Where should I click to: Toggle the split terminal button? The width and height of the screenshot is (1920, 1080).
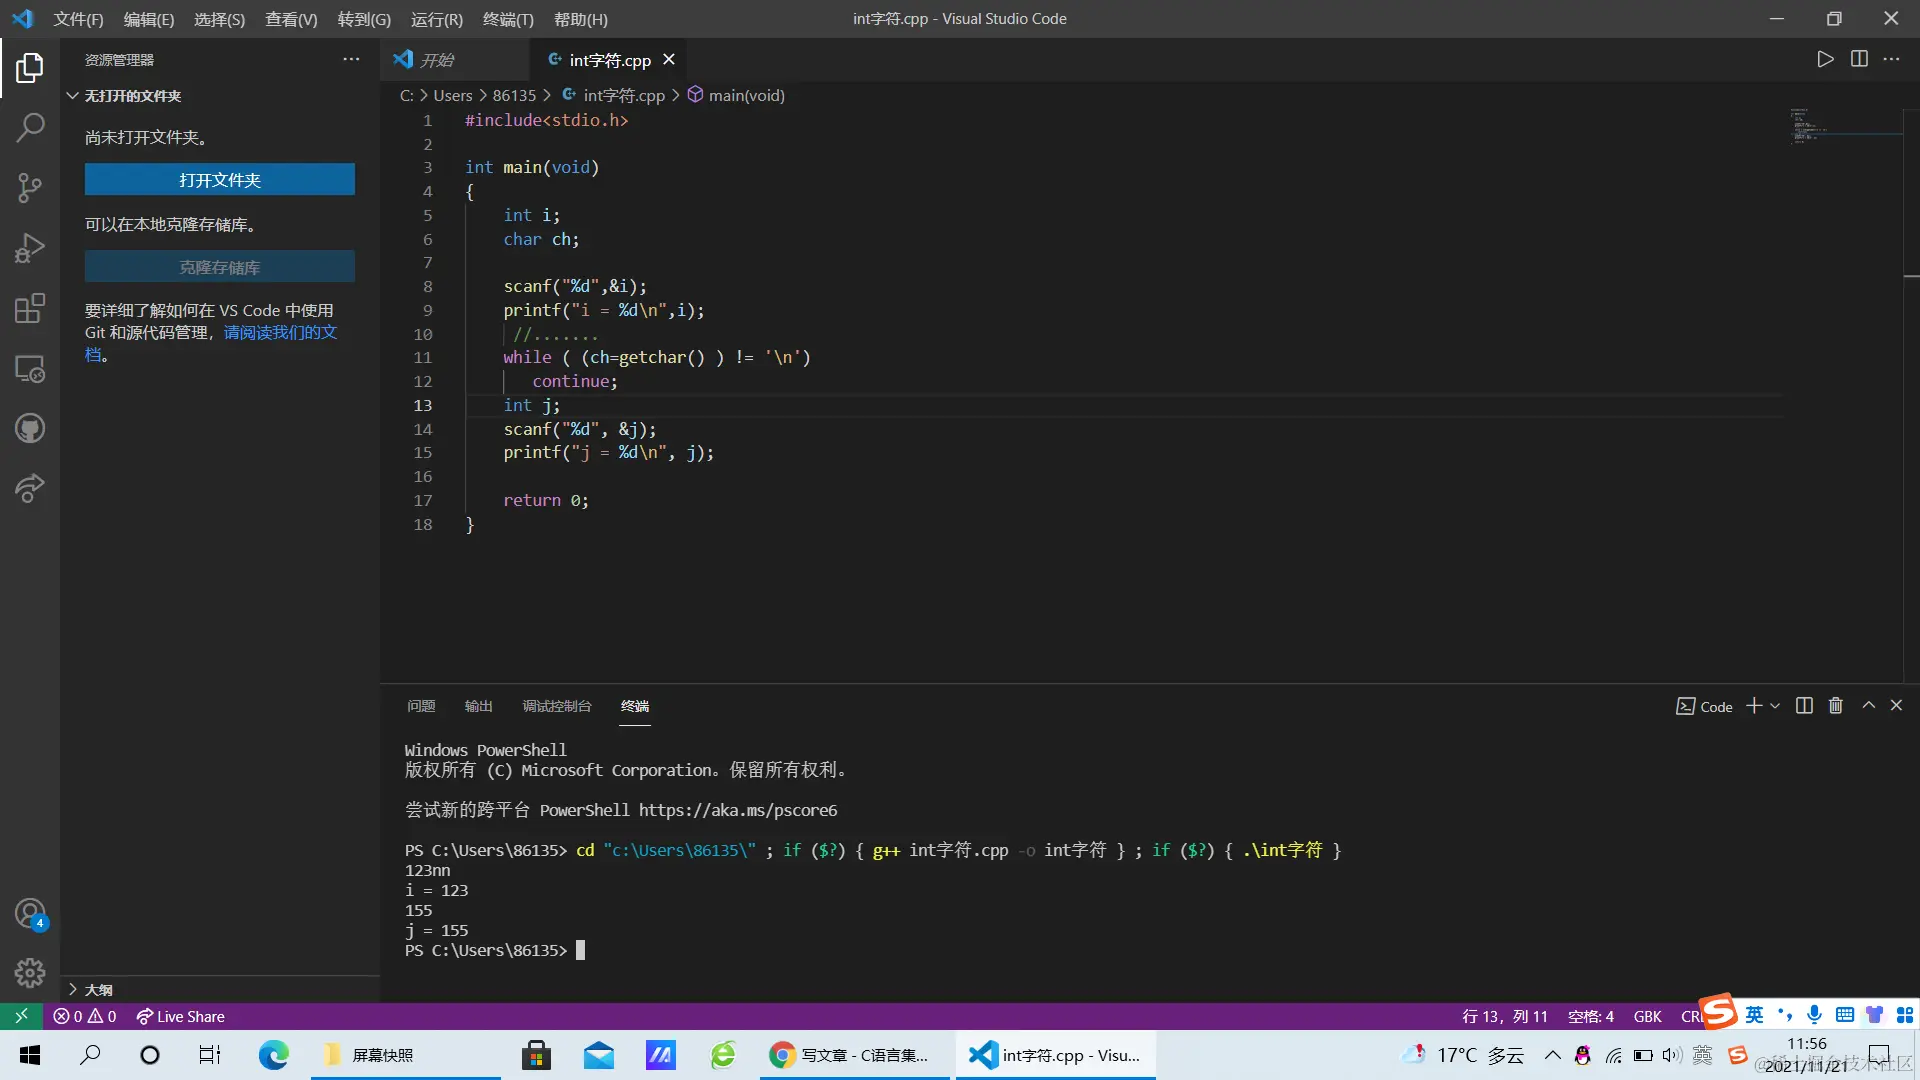coord(1804,706)
